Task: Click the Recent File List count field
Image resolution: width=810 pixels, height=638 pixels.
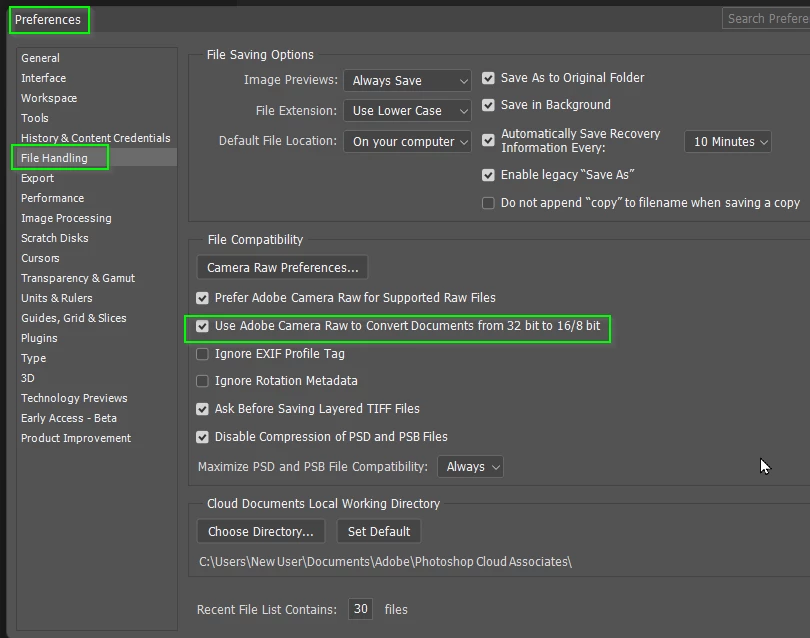Action: [x=361, y=609]
